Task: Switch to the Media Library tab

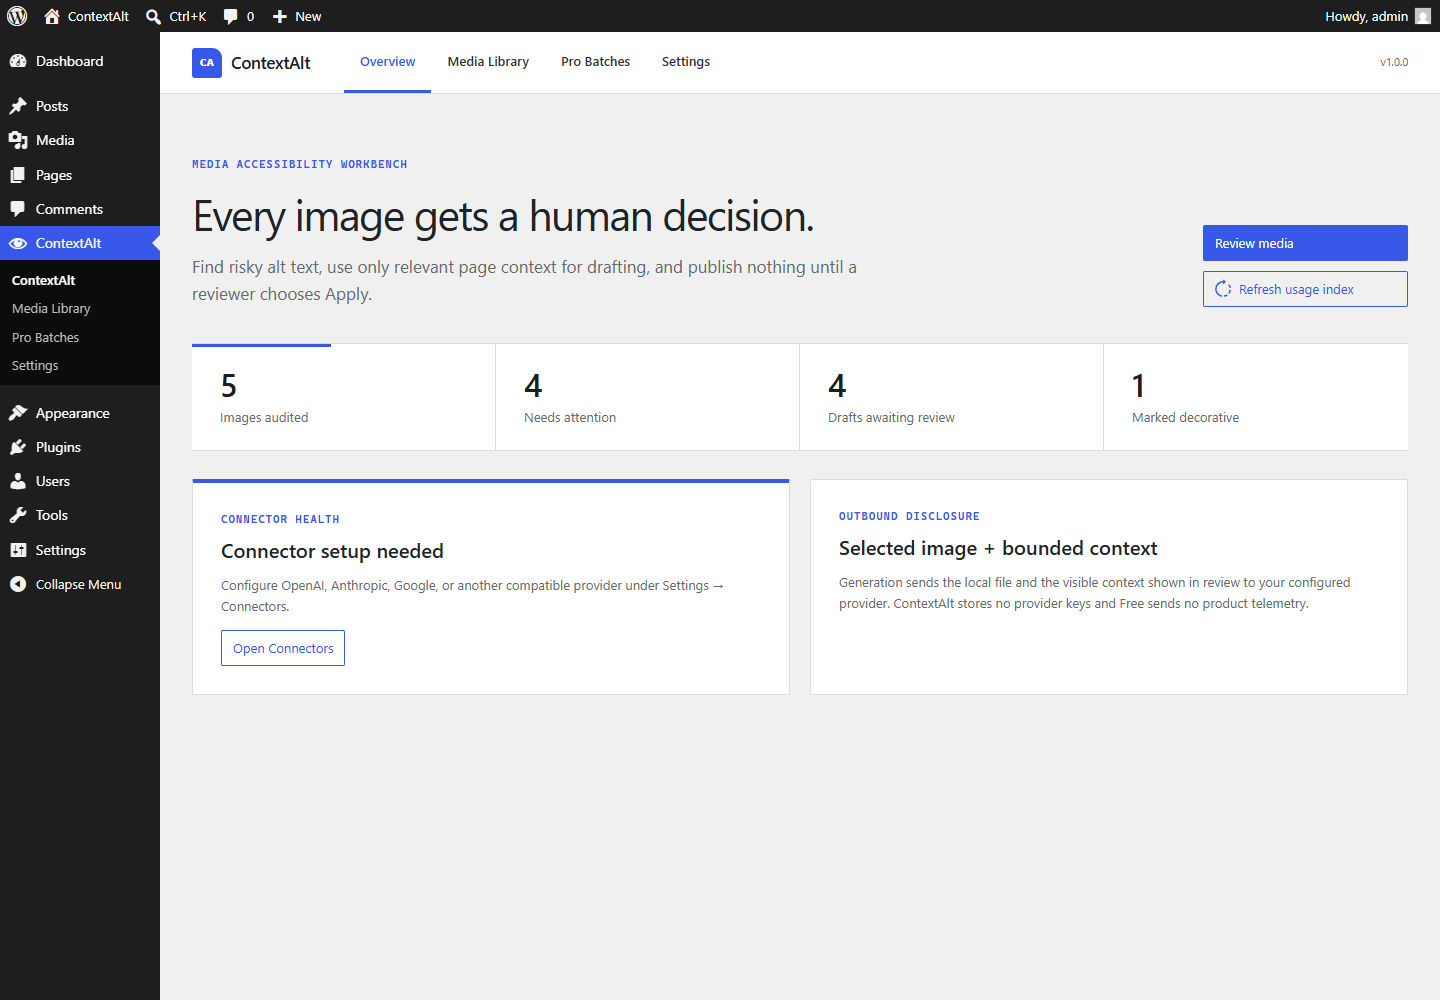Action: click(488, 62)
